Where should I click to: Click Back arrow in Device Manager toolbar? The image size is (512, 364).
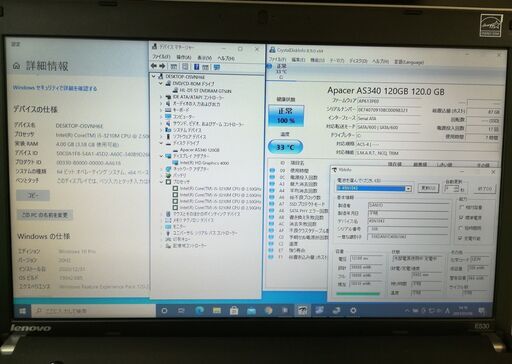154,66
